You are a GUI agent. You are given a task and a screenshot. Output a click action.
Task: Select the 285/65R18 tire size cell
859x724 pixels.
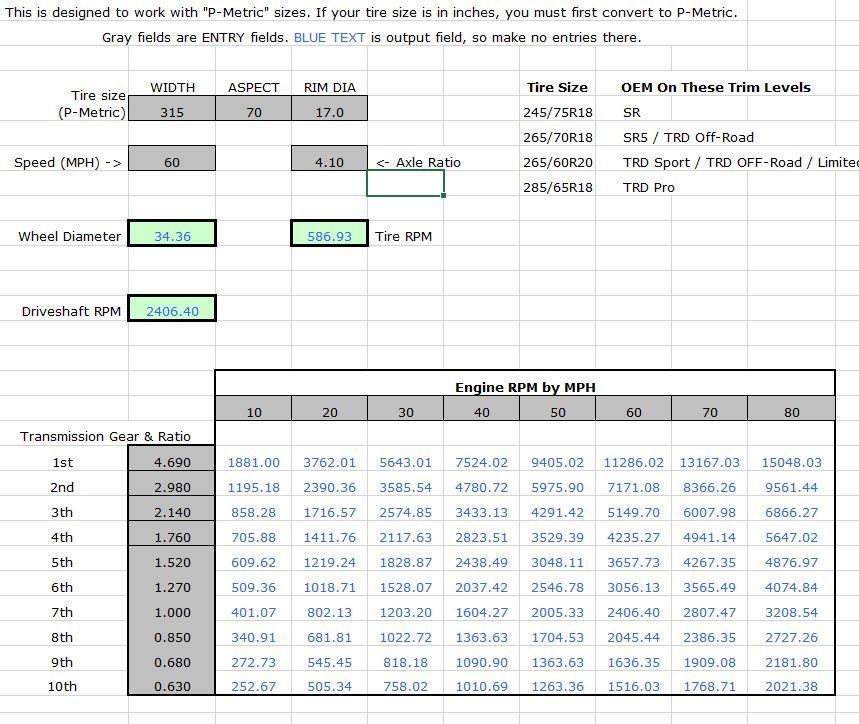(x=557, y=187)
